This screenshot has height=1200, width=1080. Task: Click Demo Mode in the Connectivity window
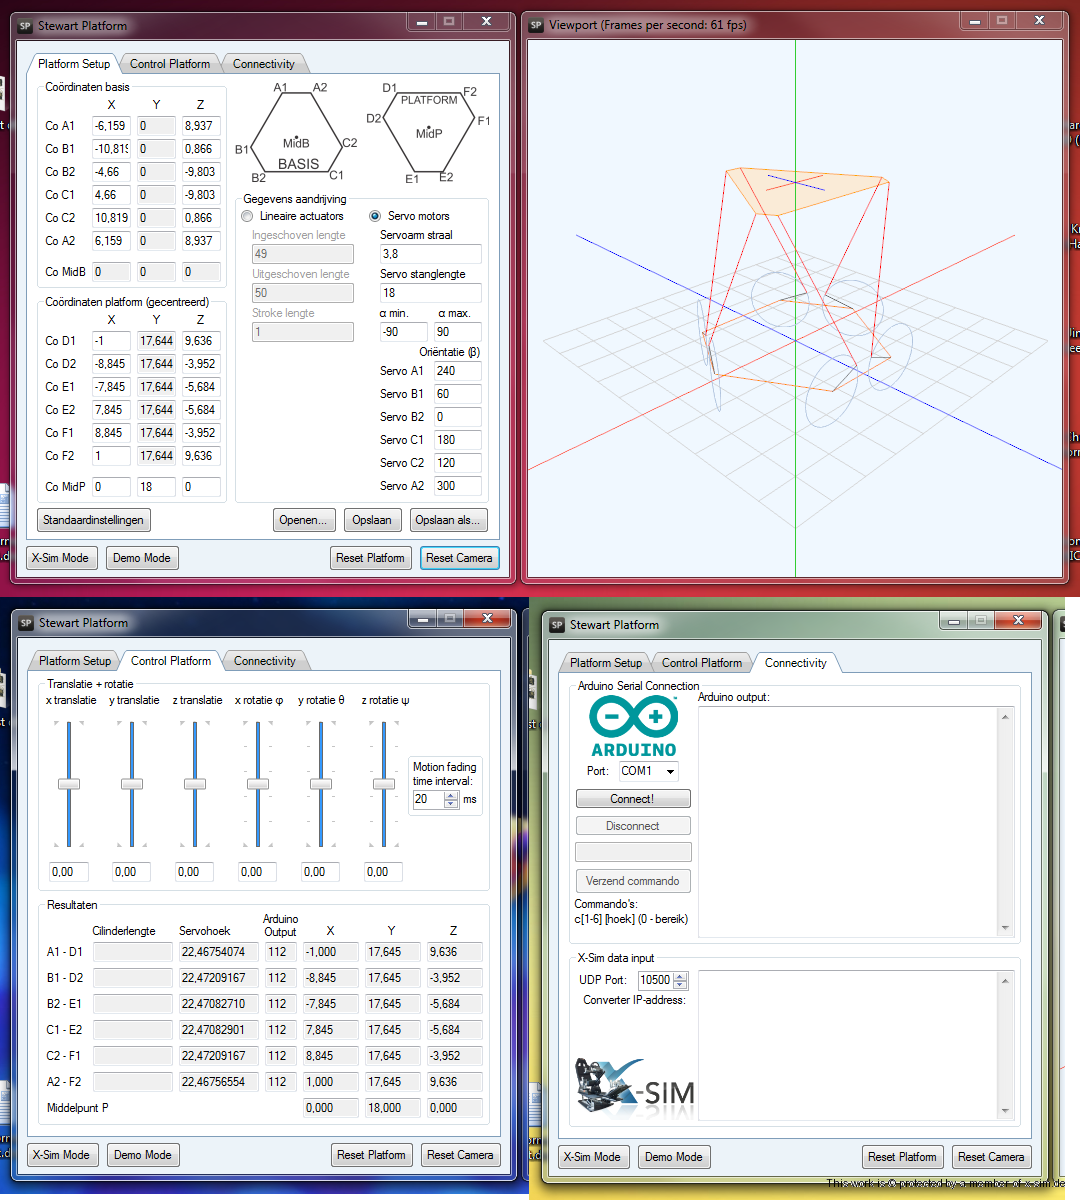(673, 1157)
